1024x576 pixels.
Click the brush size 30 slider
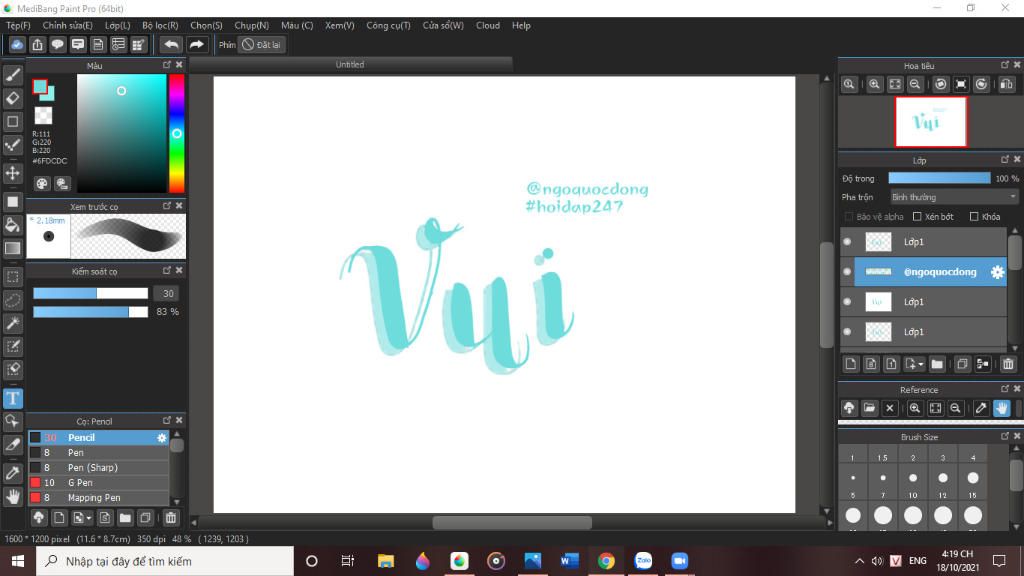tap(91, 293)
